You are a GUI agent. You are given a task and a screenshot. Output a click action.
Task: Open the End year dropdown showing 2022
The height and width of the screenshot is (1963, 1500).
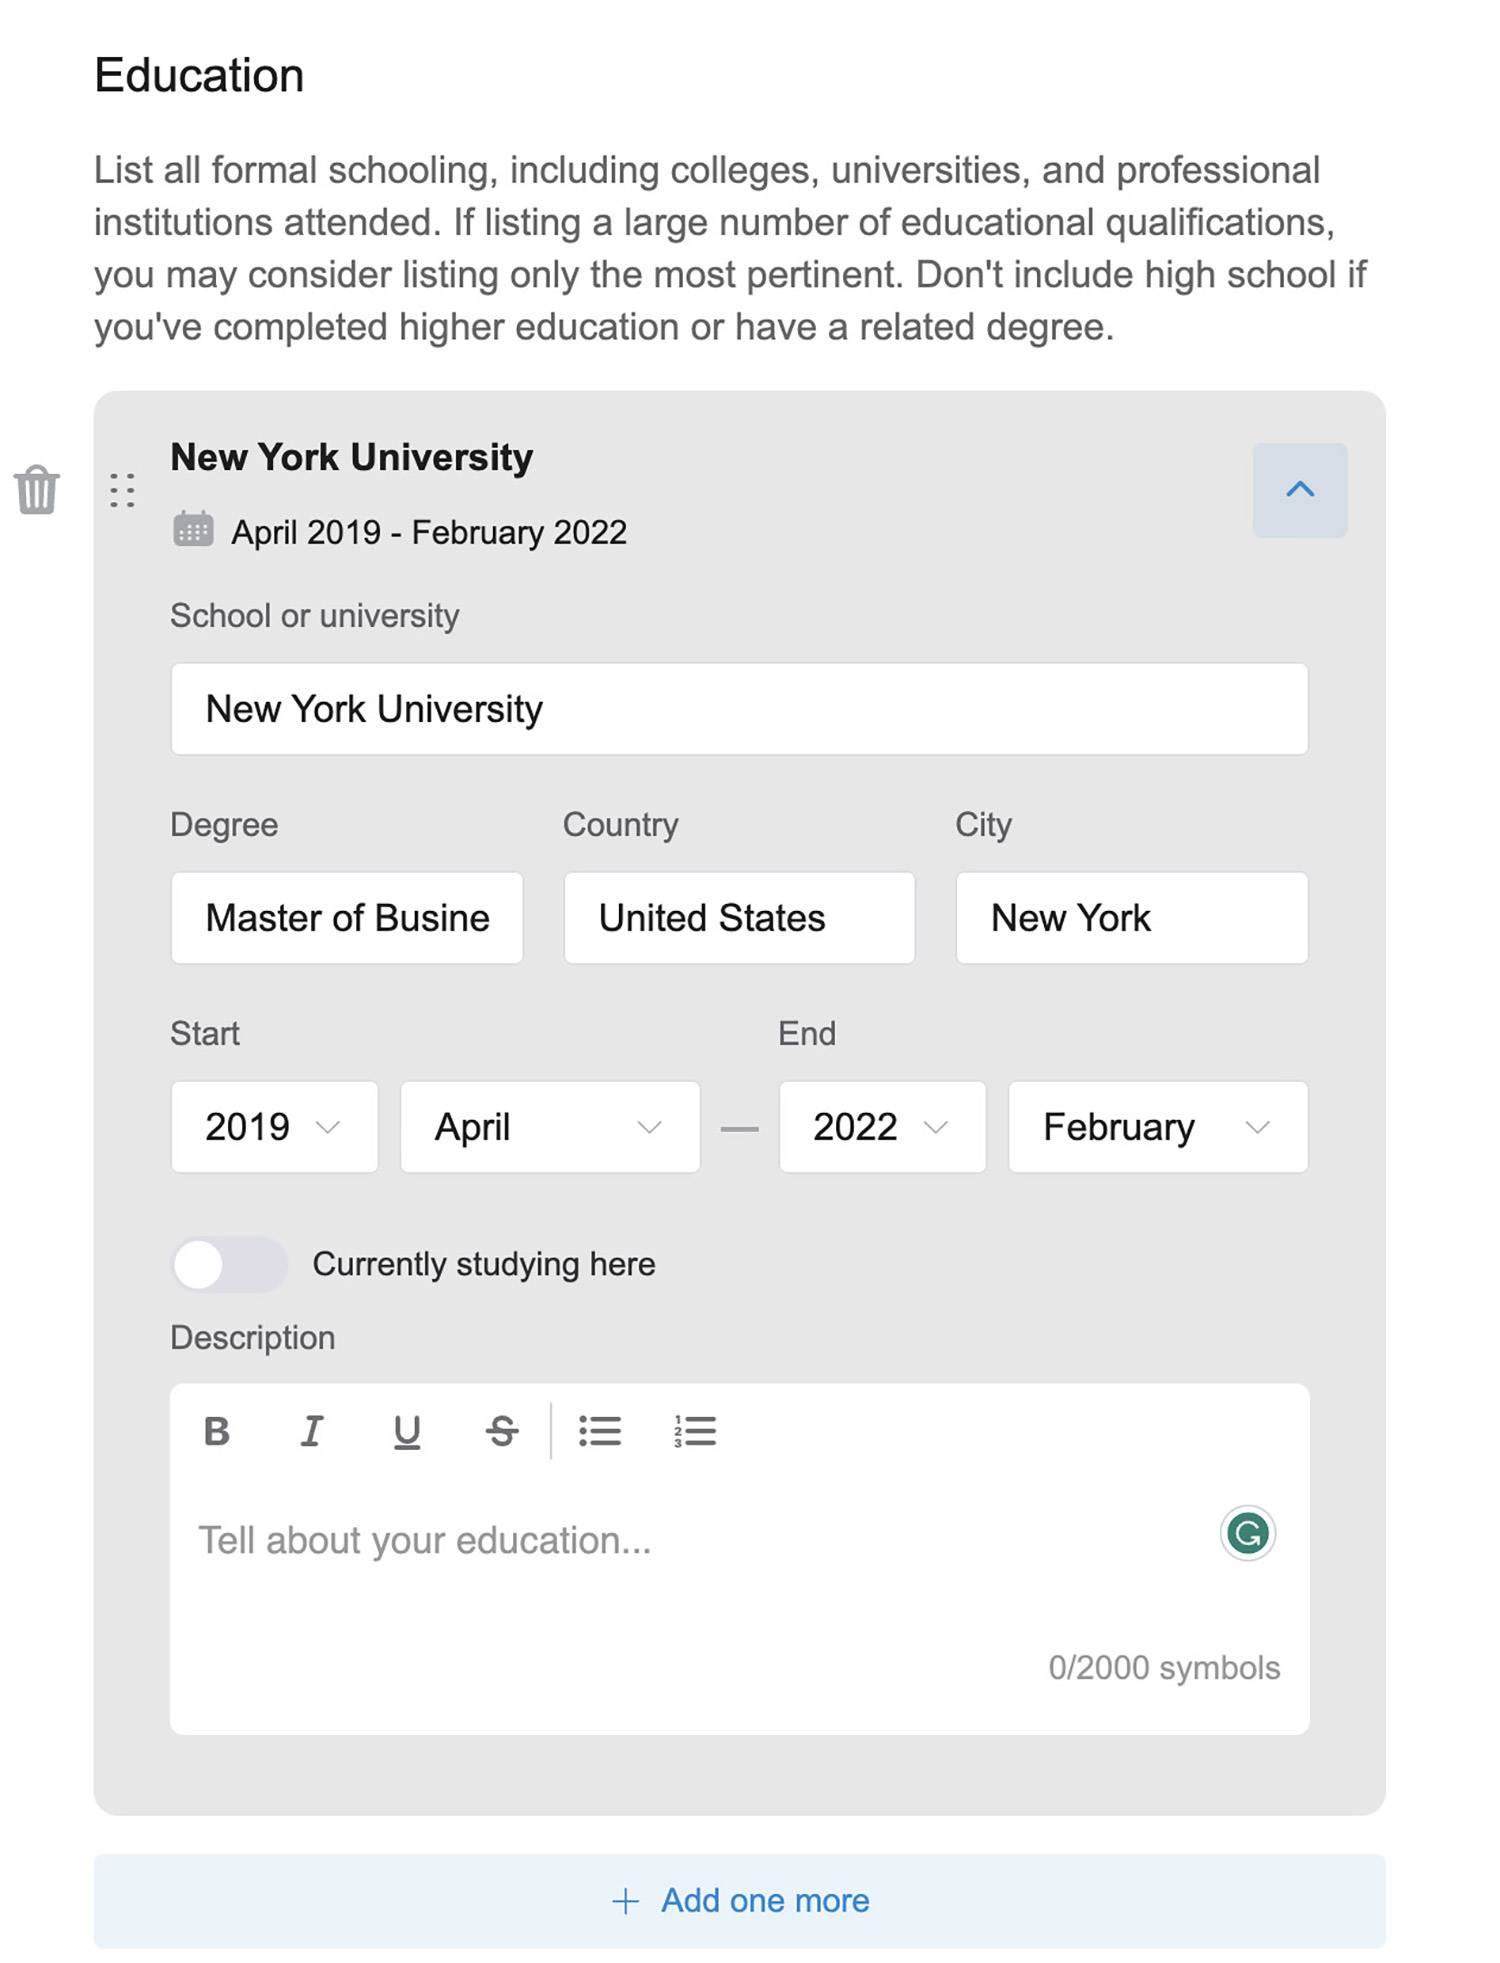coord(882,1127)
